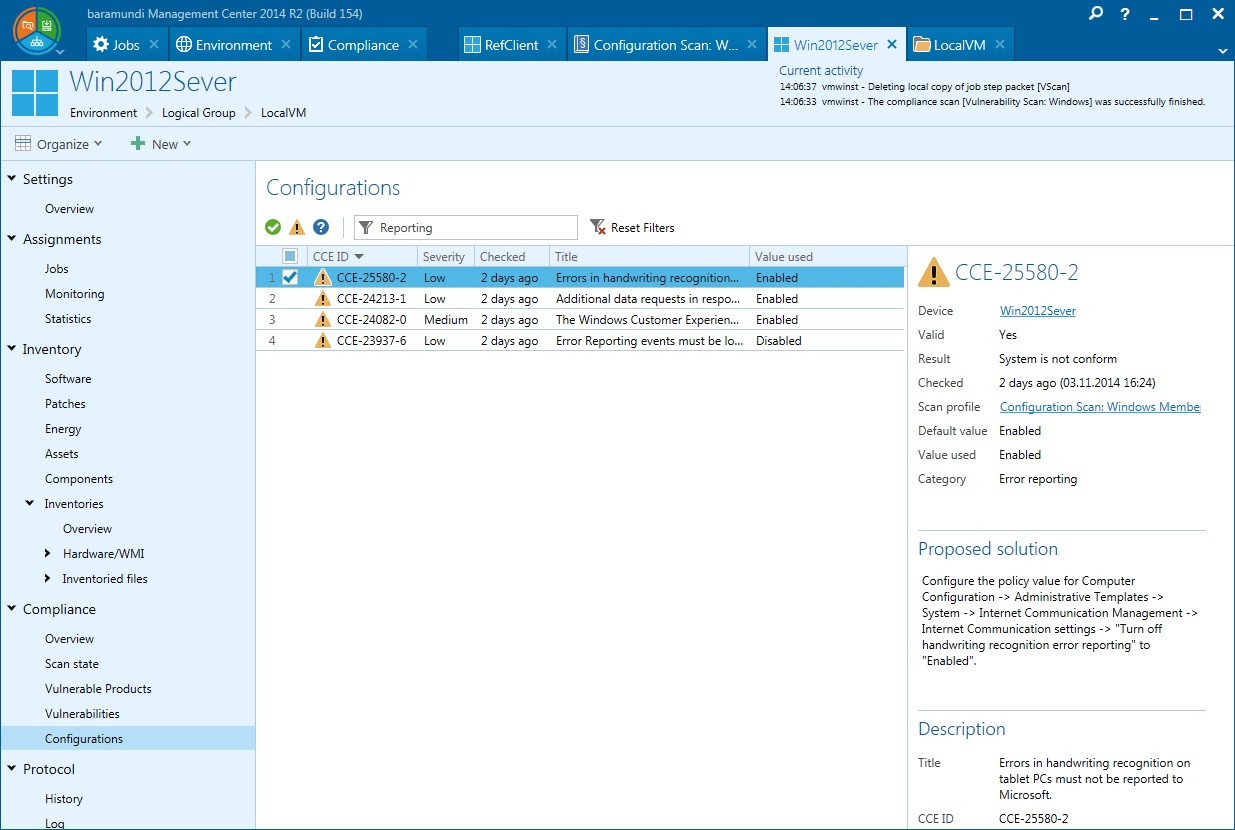The height and width of the screenshot is (830, 1235).
Task: Click the large warning icon in the details panel
Action: (x=933, y=272)
